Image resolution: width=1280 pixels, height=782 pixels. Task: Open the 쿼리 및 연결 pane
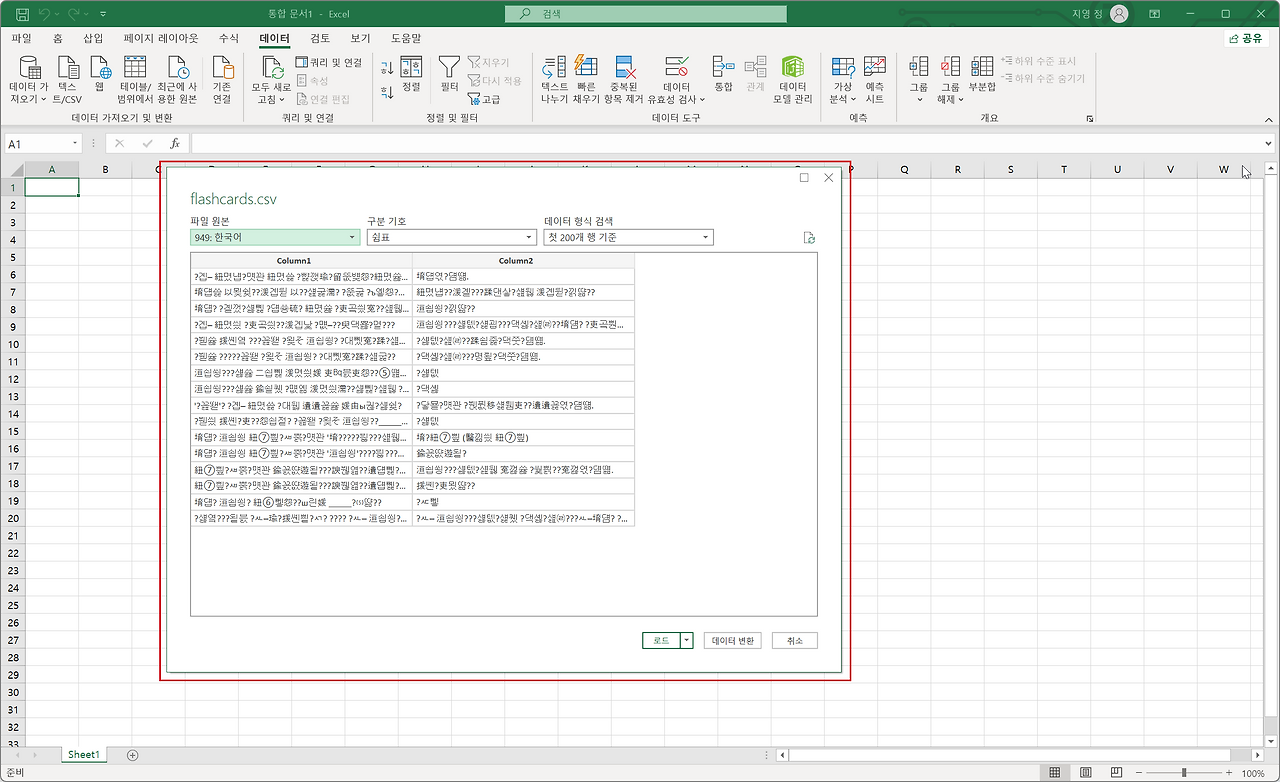coord(329,62)
